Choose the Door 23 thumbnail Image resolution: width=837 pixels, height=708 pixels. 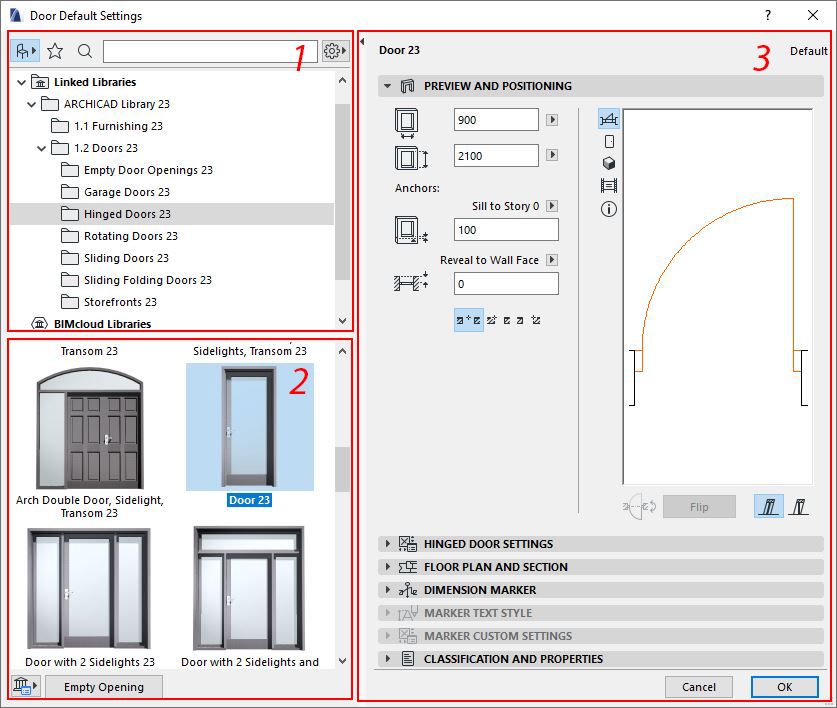click(250, 427)
